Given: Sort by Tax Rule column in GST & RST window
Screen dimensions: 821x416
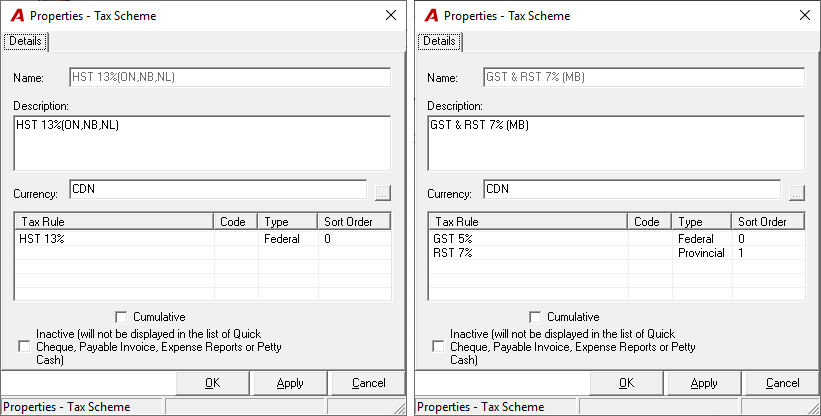Looking at the screenshot, I should click(x=528, y=222).
